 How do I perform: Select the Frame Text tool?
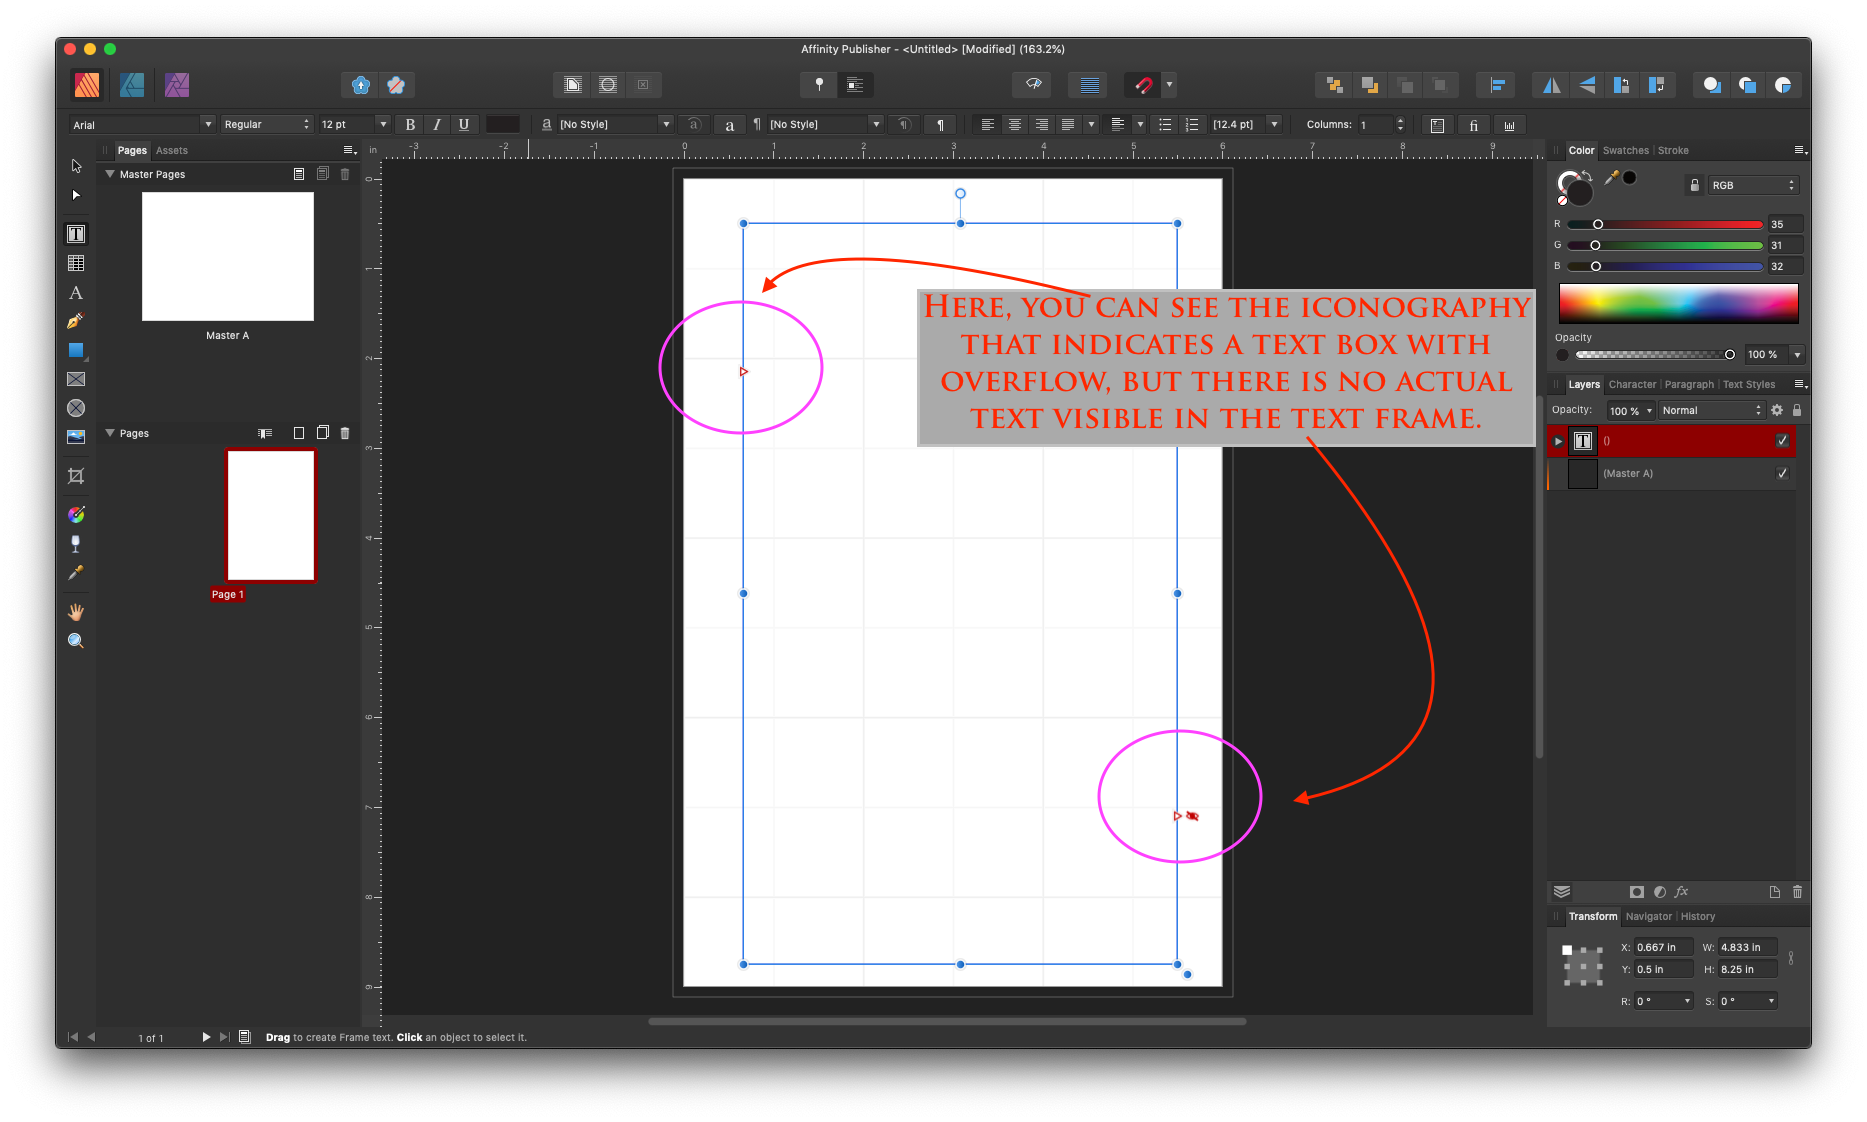point(76,234)
